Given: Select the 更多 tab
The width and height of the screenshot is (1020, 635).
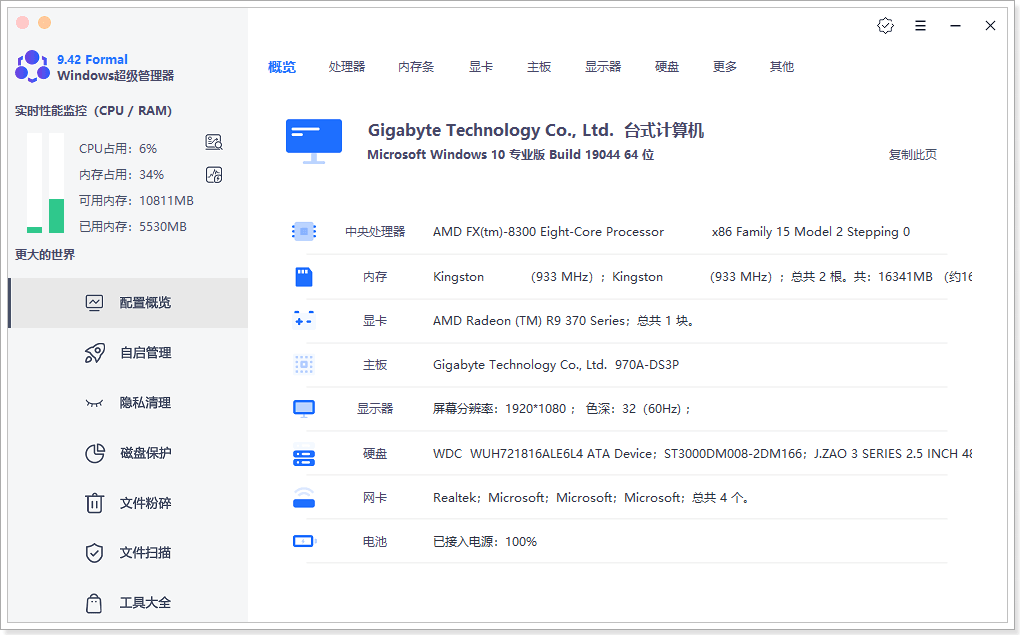Looking at the screenshot, I should (x=725, y=66).
